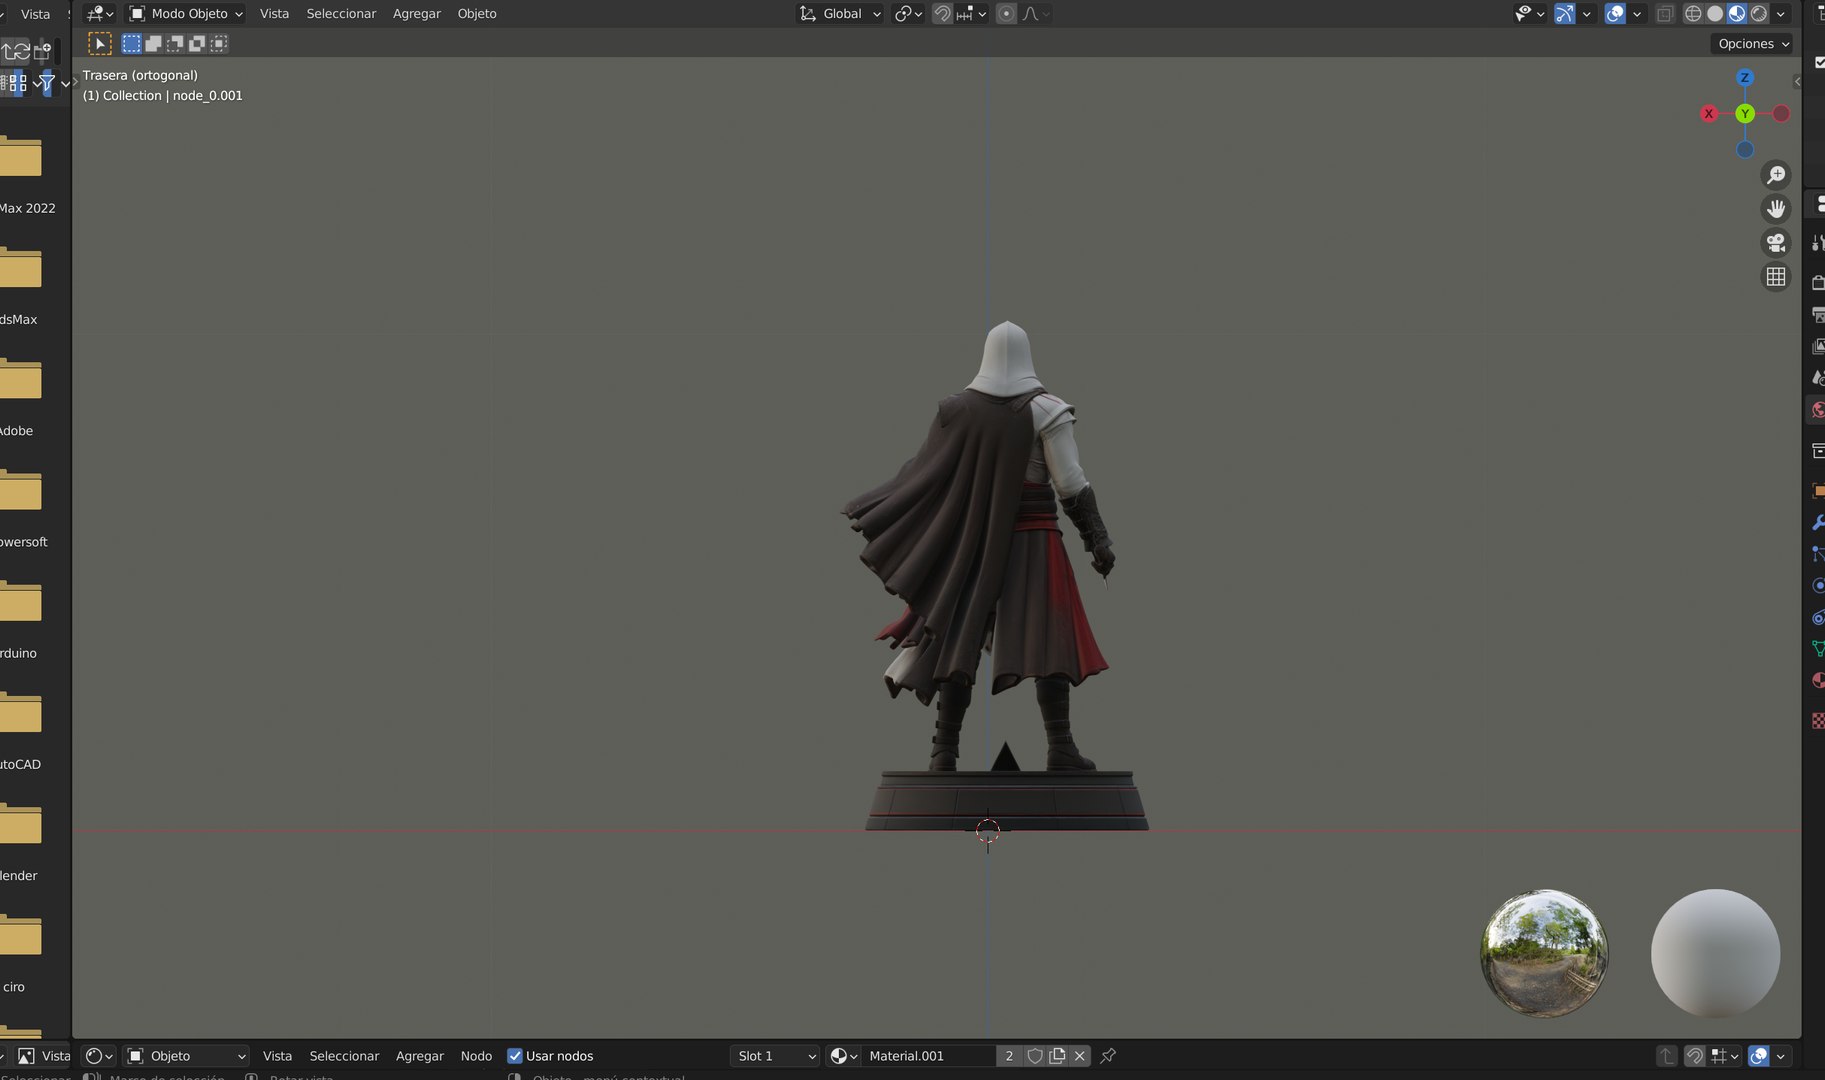Click the Z axis gizmo handle
1825x1080 pixels.
point(1745,78)
